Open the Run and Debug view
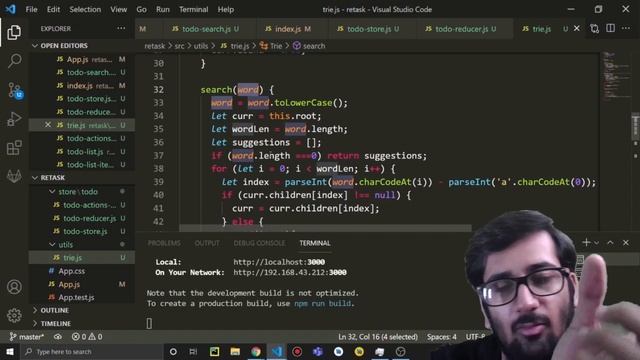Viewport: 640px width, 360px height. pos(14,119)
